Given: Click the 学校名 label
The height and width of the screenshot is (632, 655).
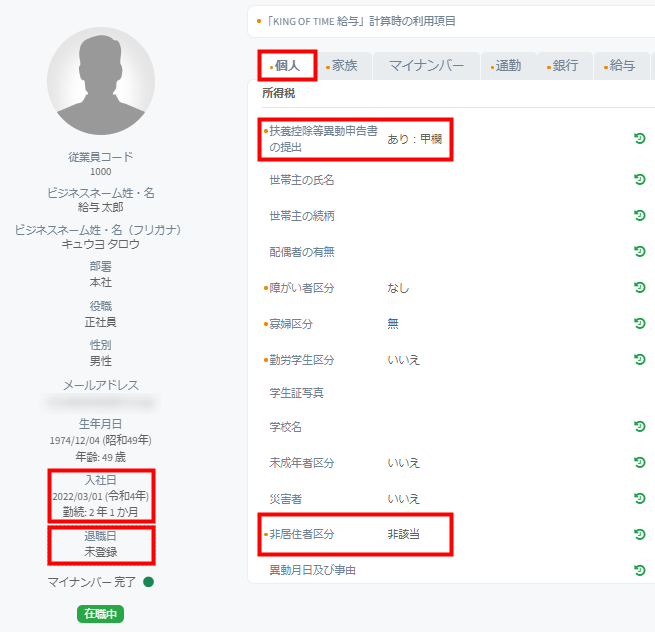Looking at the screenshot, I should 285,427.
